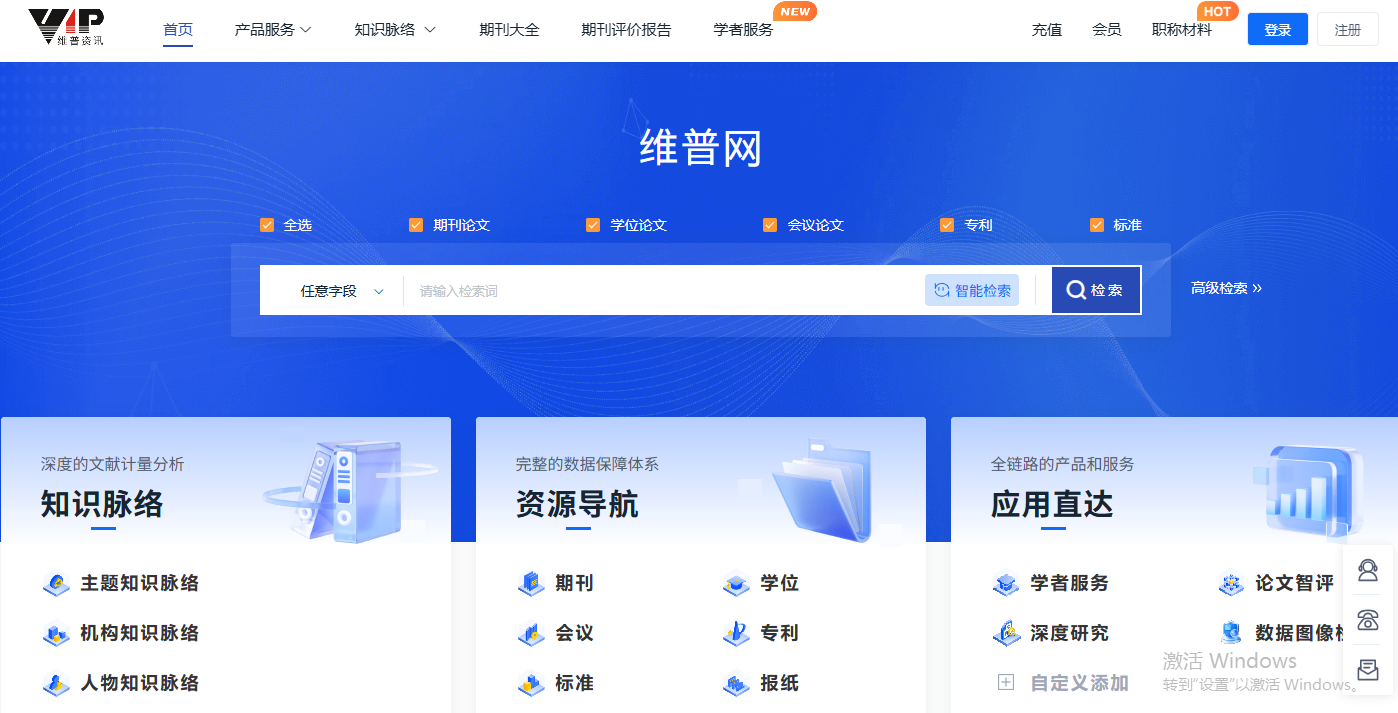Open 期刊评价报告 in the navigation

[x=626, y=30]
